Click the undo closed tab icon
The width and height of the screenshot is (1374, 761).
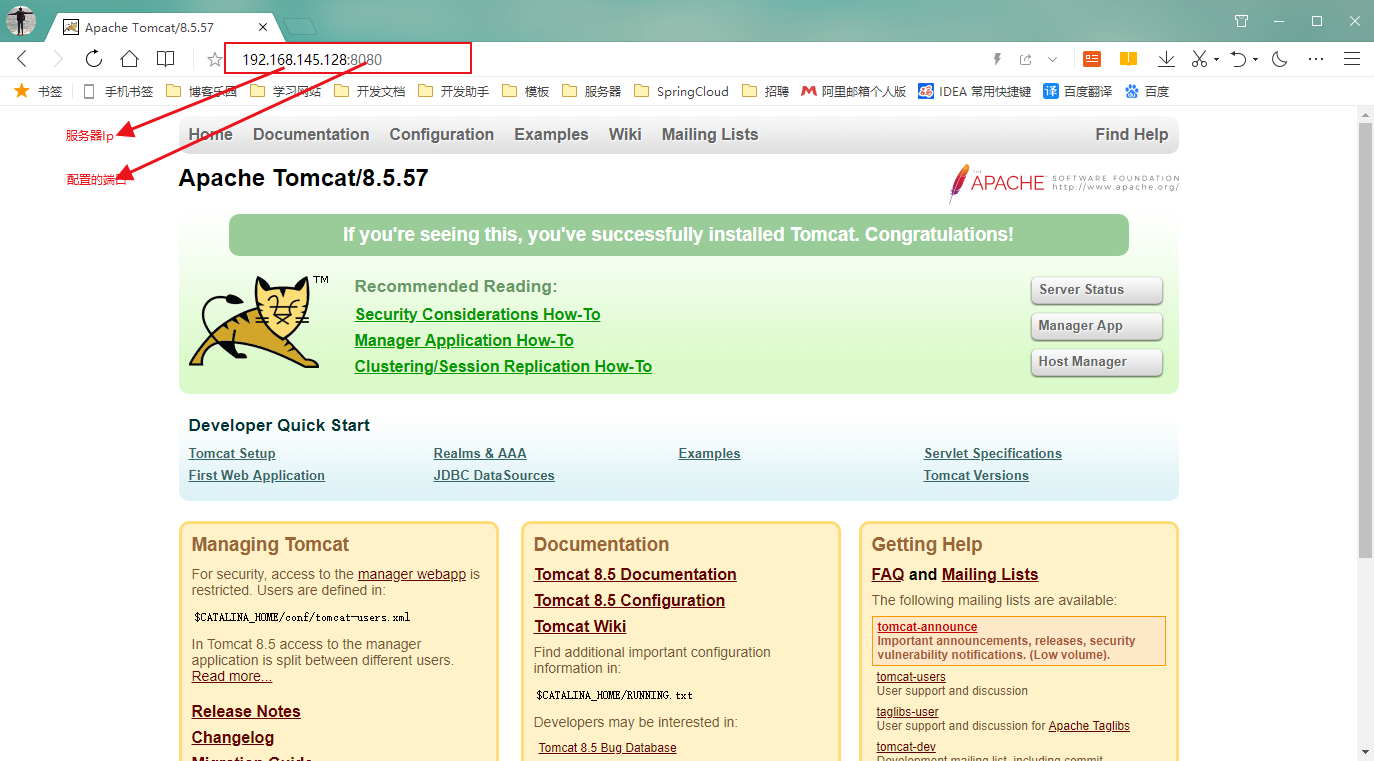tap(1239, 59)
